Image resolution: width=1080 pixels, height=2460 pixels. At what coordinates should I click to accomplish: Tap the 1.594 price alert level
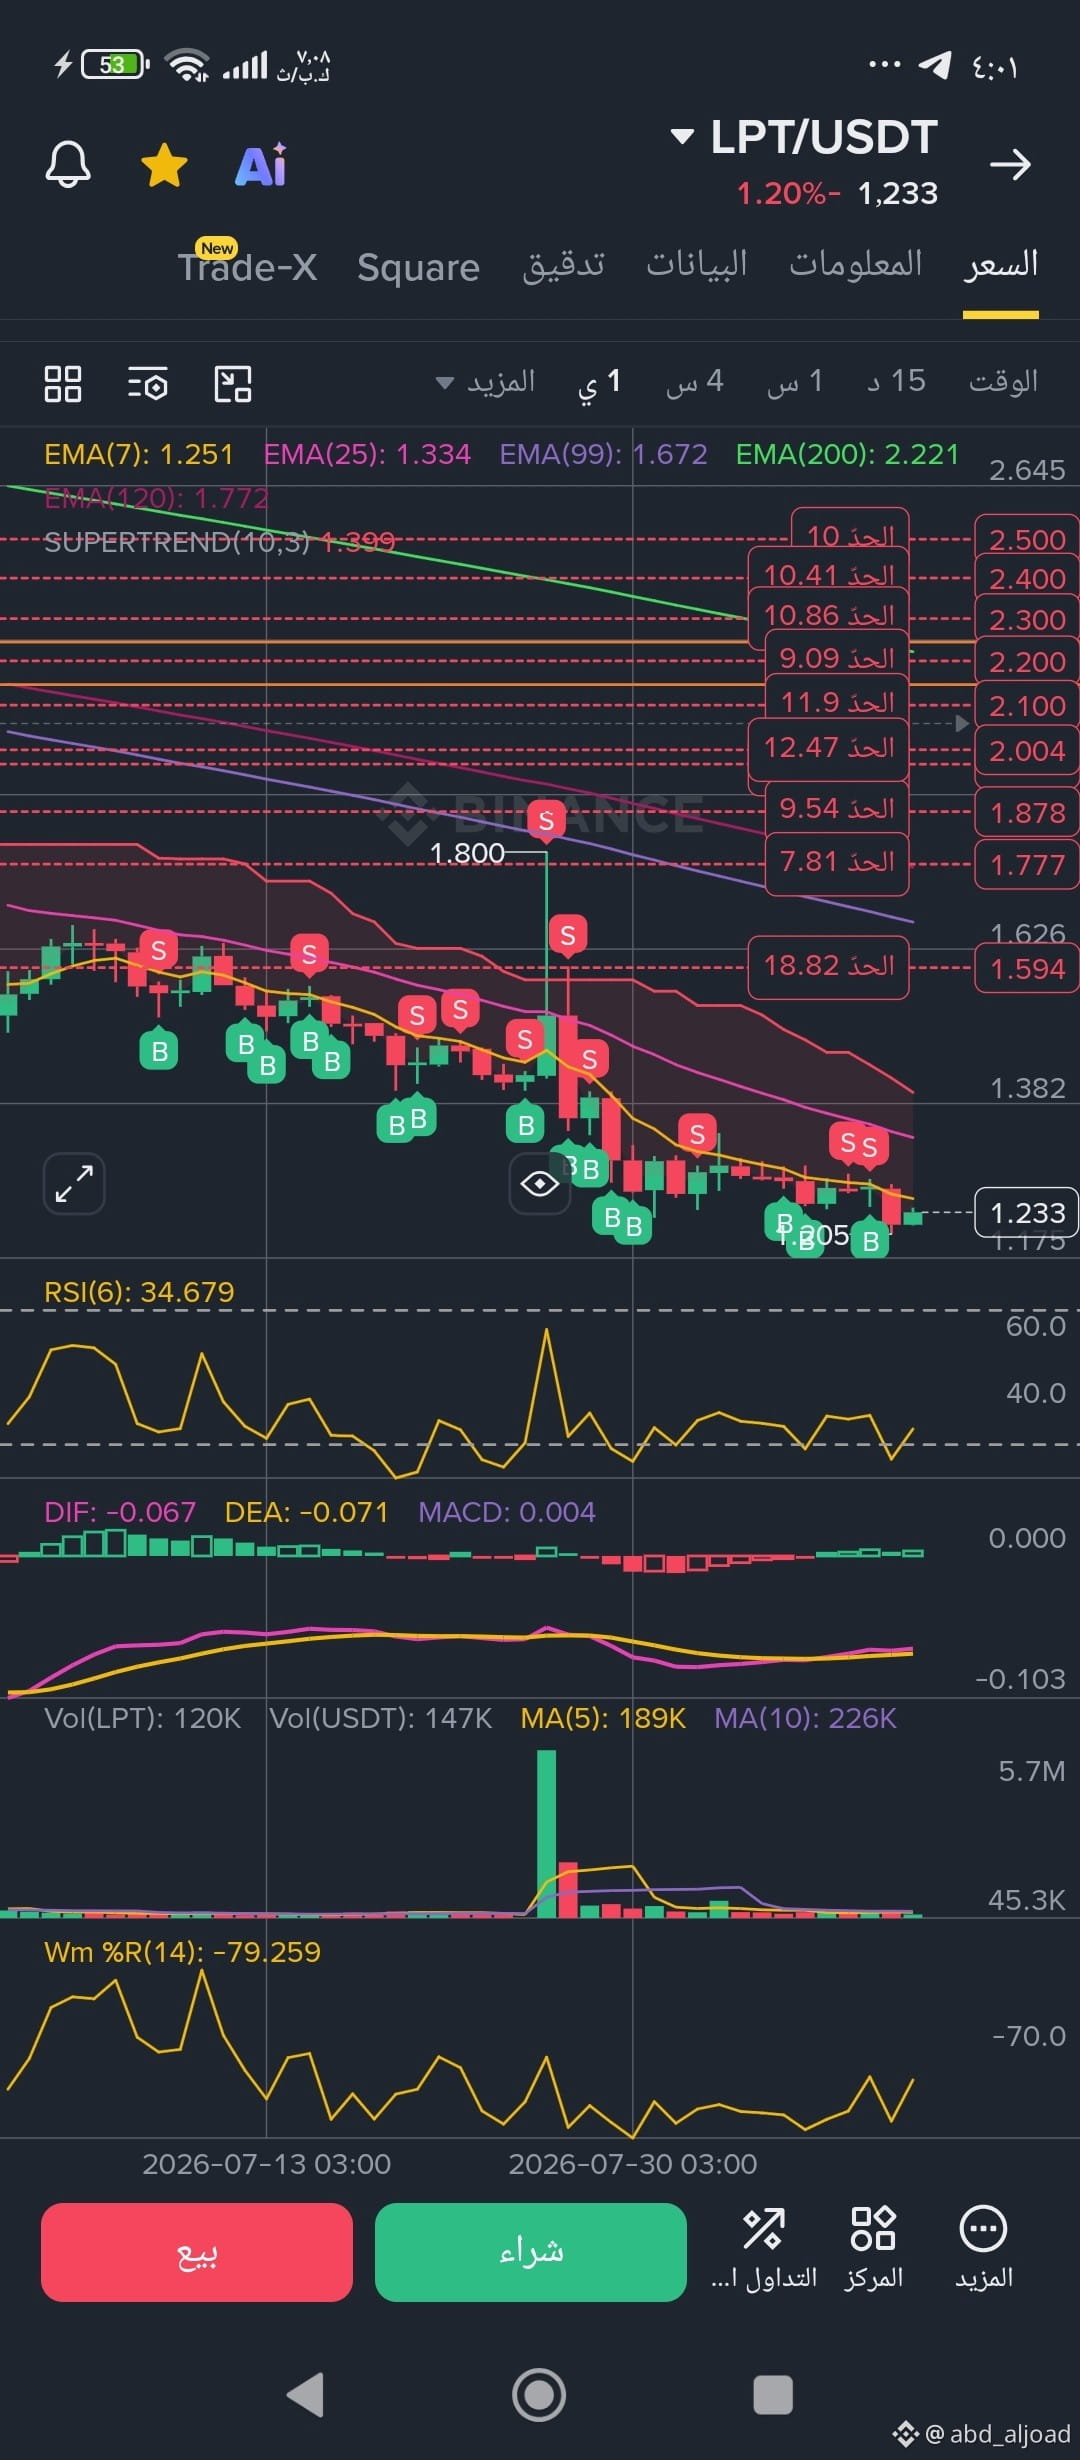[x=1027, y=969]
